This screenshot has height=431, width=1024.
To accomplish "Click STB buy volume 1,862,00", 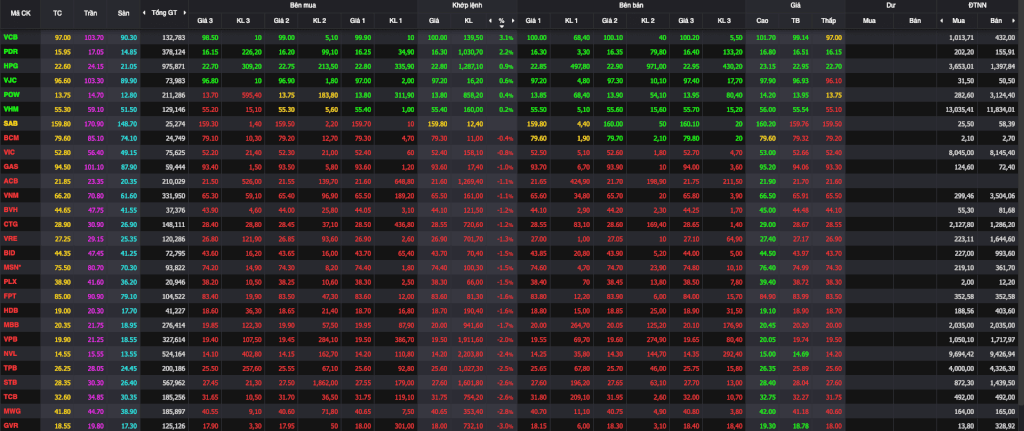I will pyautogui.click(x=323, y=382).
